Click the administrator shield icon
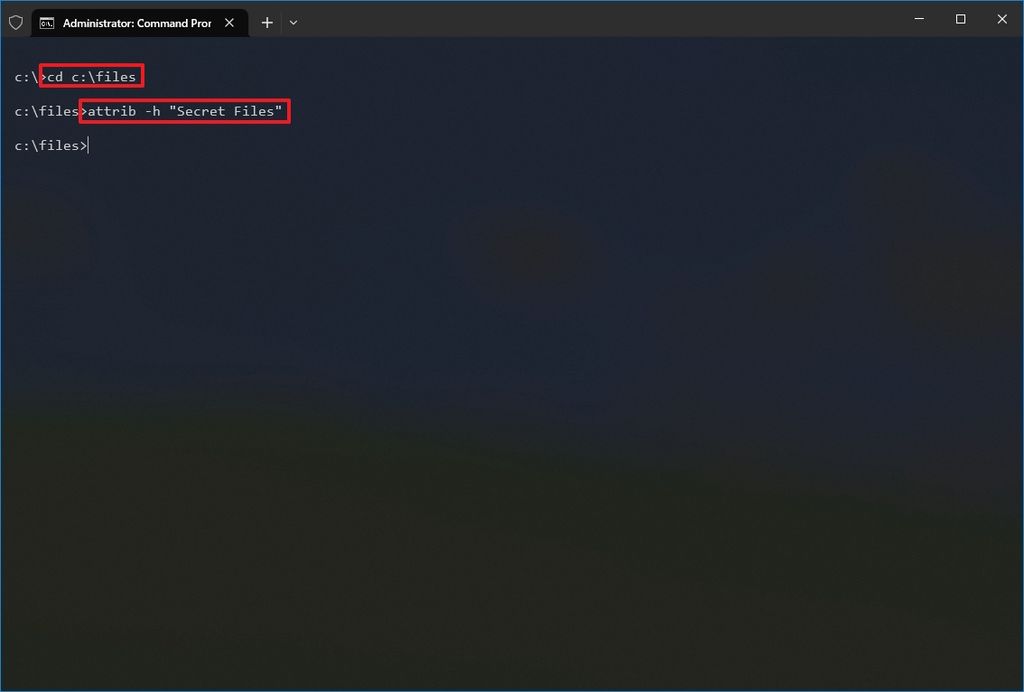 pos(16,23)
